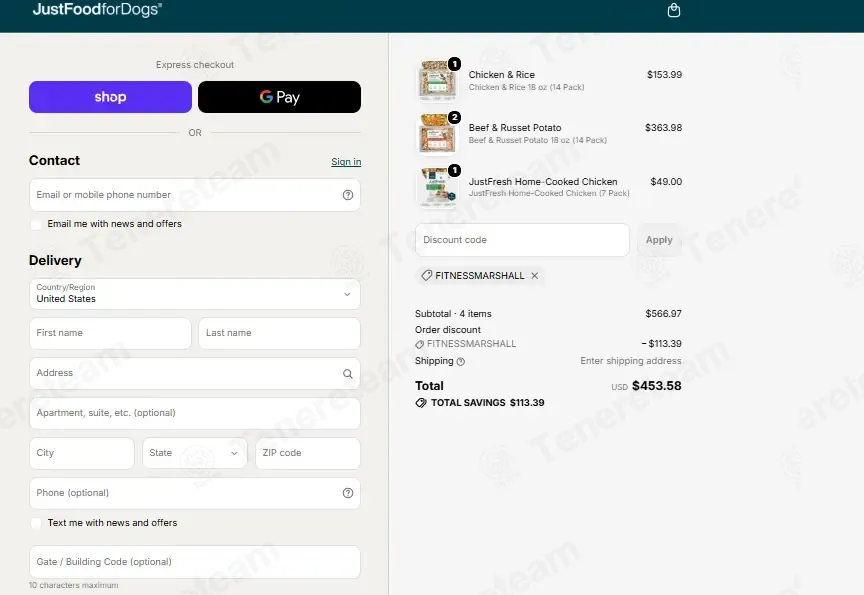864x595 pixels.
Task: Click the JustFoodforDogs logo
Action: (x=97, y=9)
